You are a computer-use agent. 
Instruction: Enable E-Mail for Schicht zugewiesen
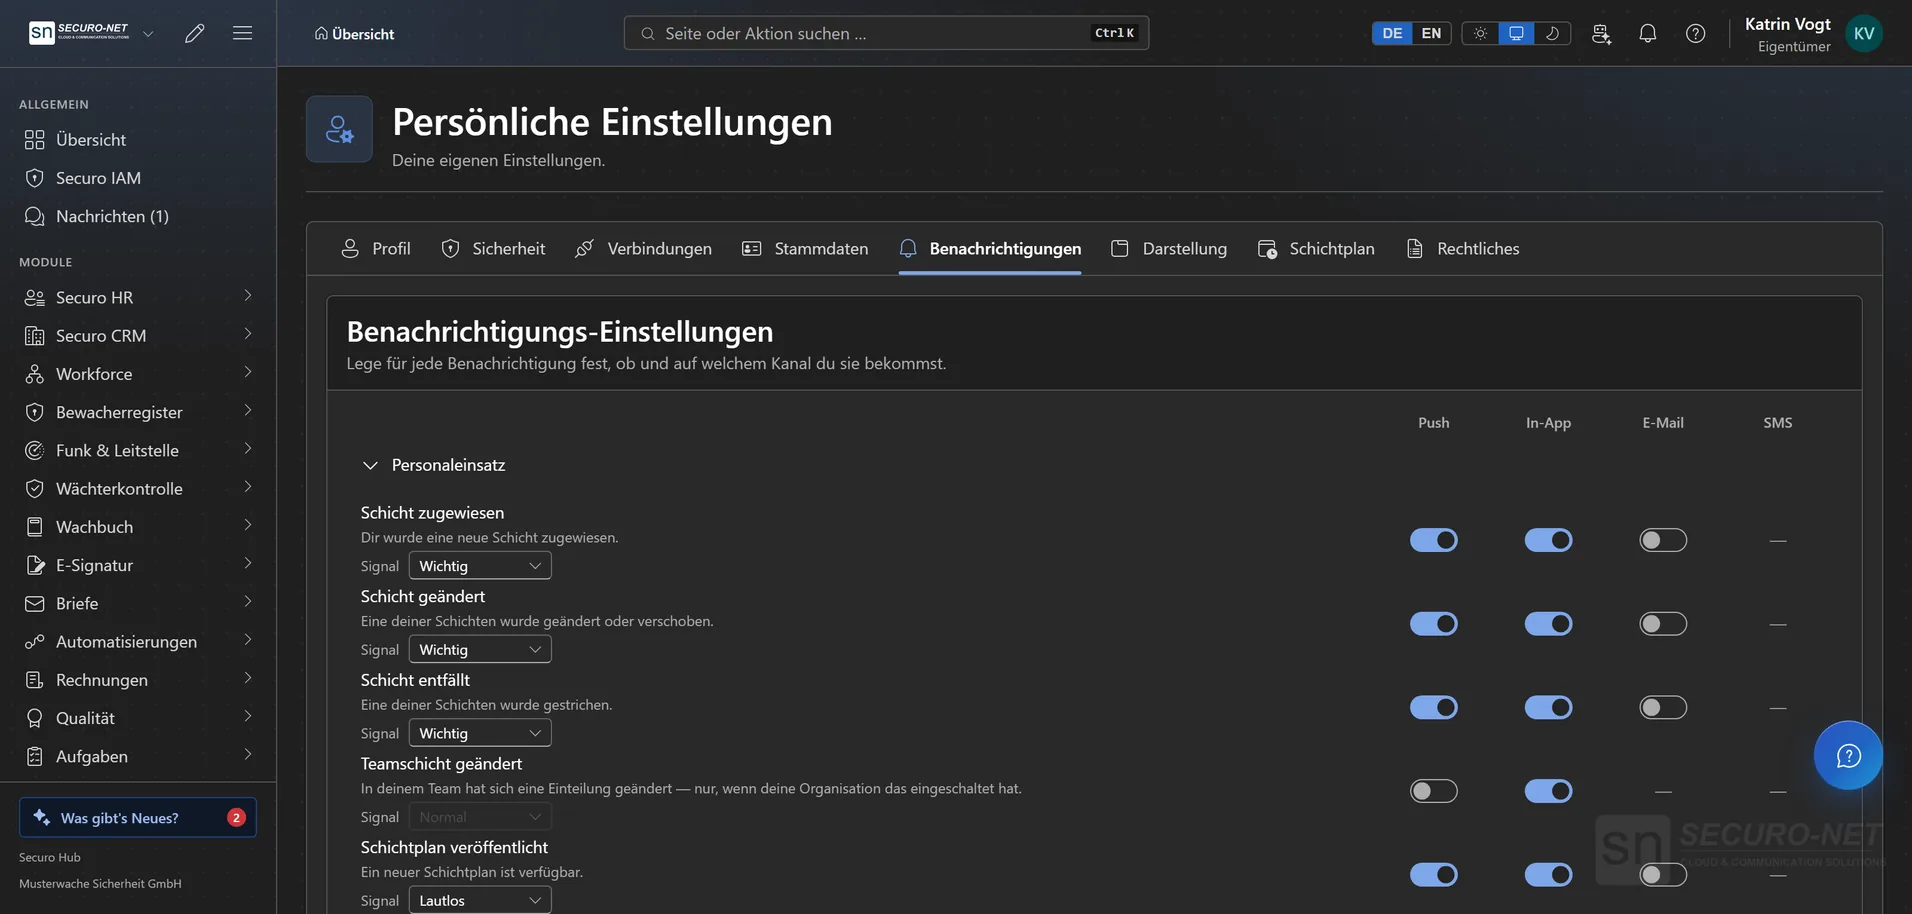point(1663,540)
